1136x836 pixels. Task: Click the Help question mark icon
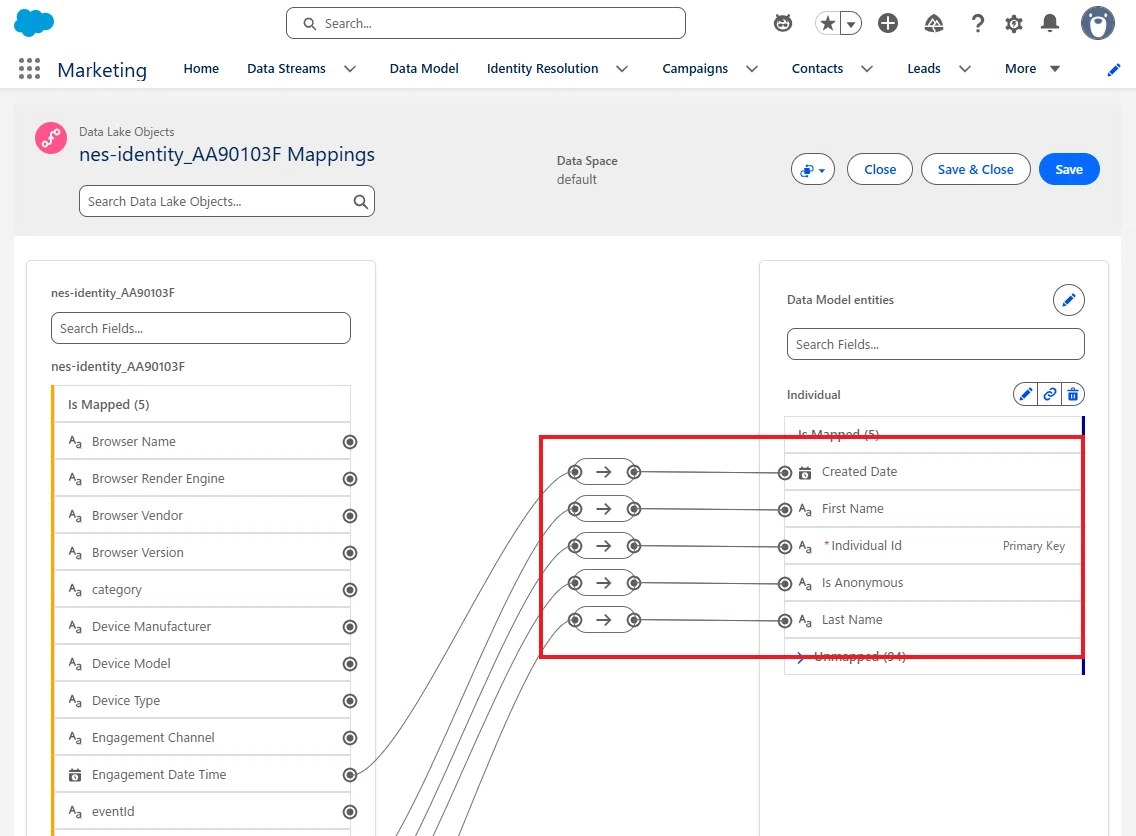[x=977, y=23]
